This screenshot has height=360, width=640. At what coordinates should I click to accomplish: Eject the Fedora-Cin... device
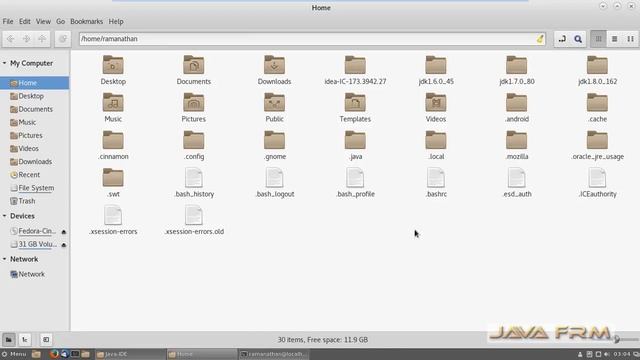point(64,231)
